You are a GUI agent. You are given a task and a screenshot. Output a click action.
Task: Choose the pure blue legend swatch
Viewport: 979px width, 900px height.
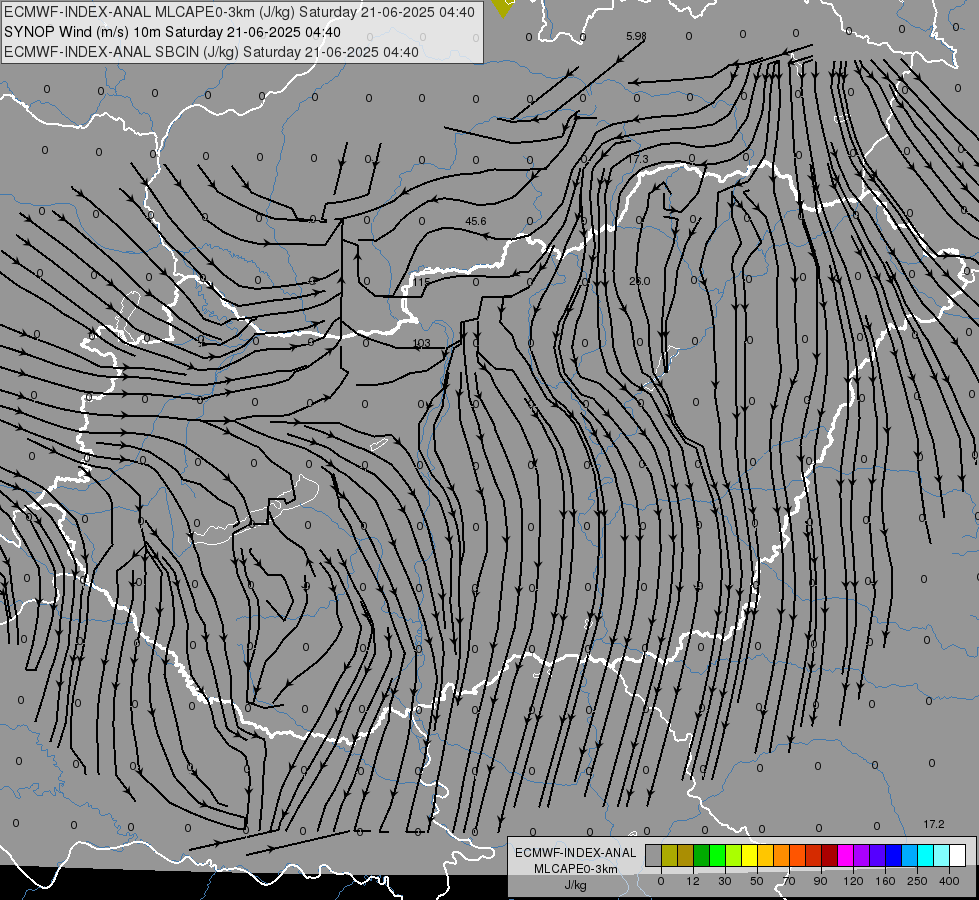(893, 855)
